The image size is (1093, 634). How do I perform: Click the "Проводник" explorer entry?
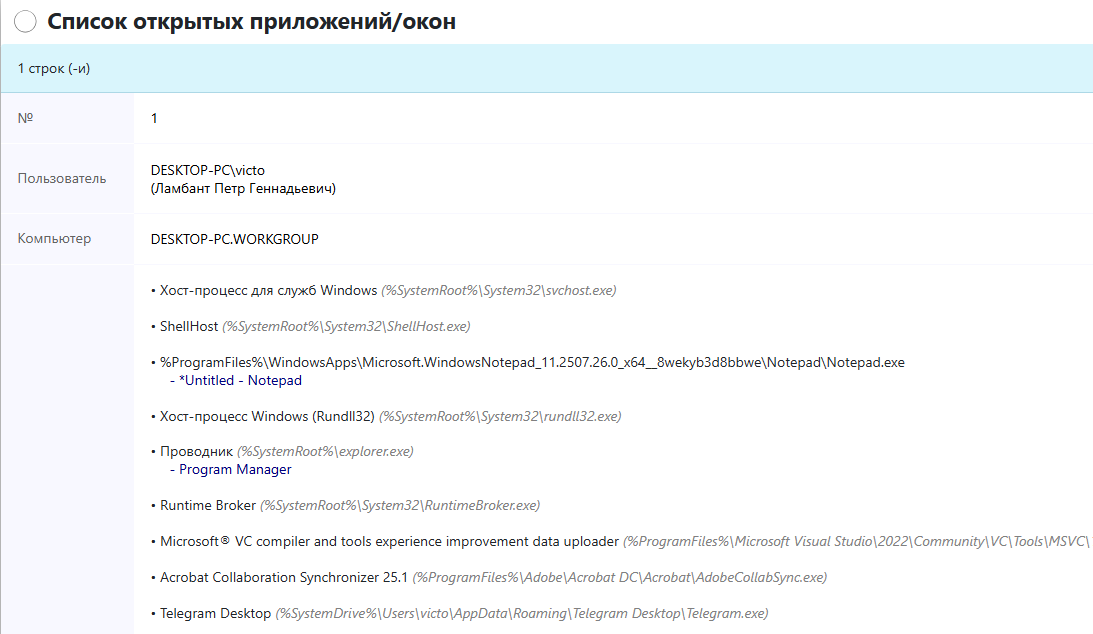coord(196,452)
